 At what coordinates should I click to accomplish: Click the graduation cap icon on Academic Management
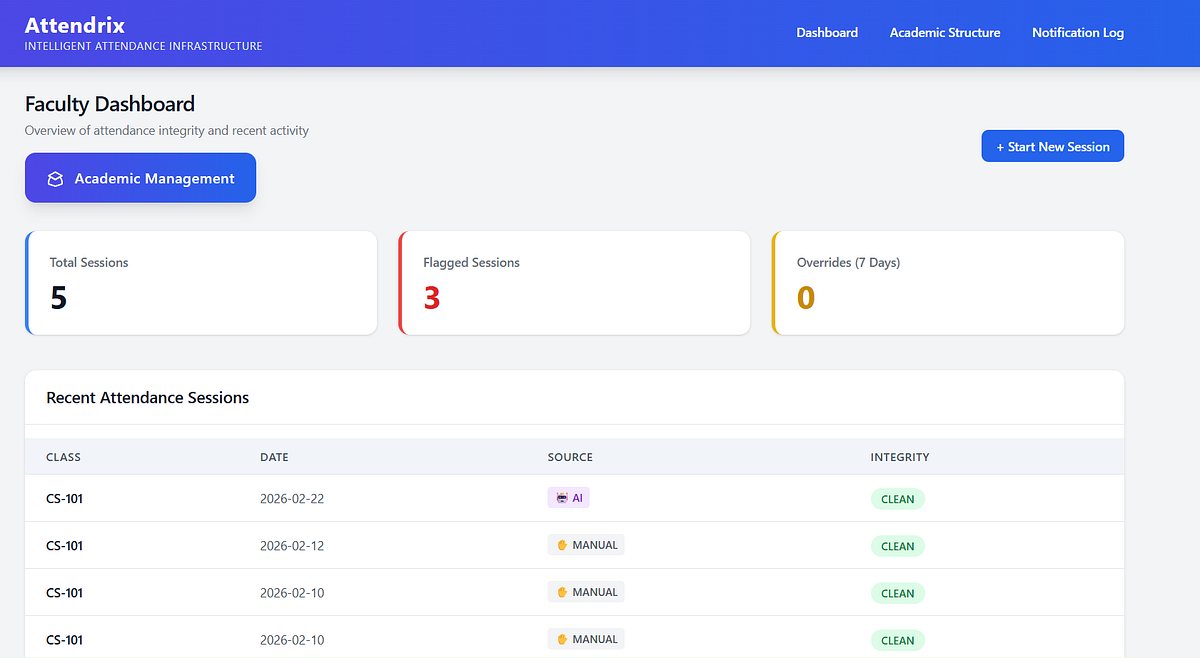[56, 179]
